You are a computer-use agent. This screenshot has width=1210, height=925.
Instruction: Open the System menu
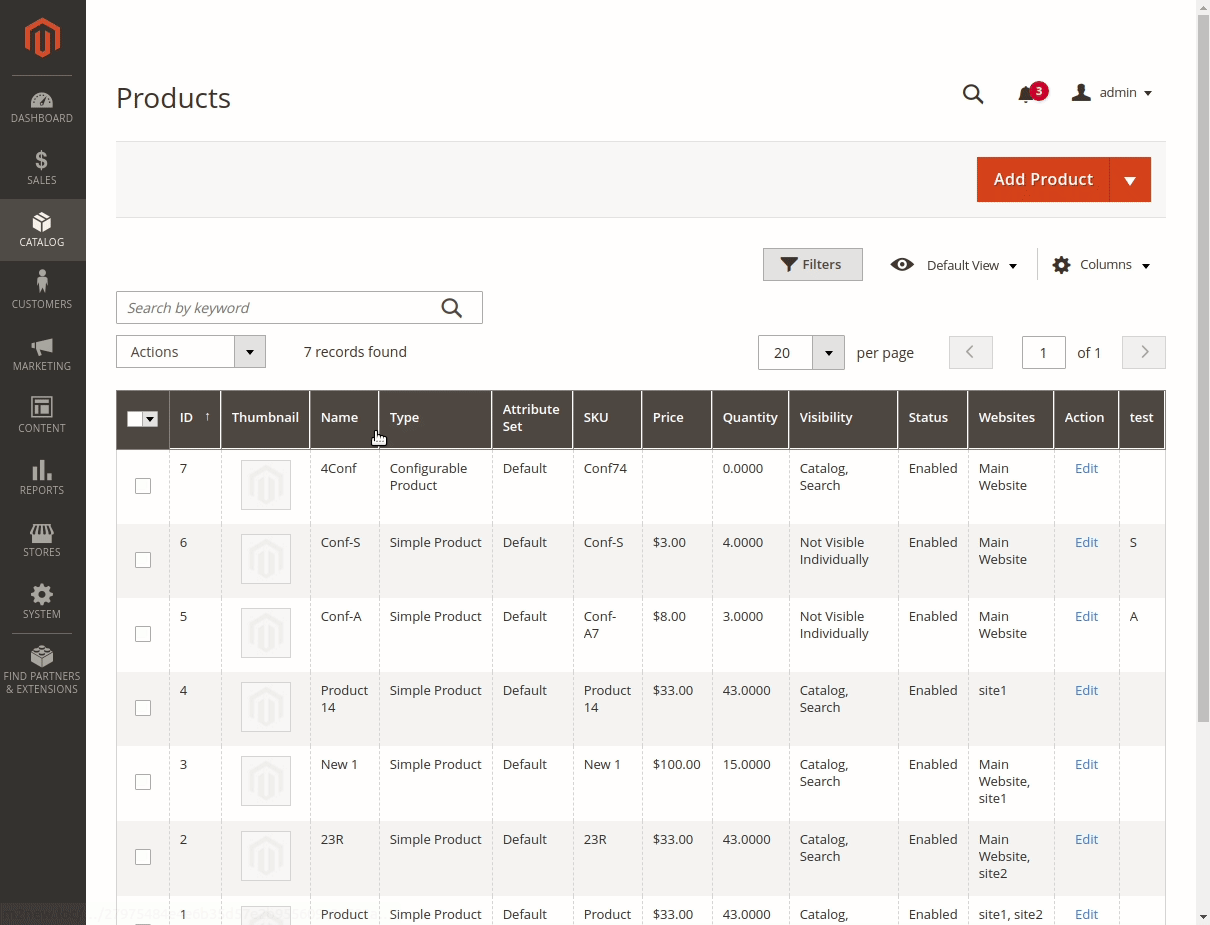42,602
